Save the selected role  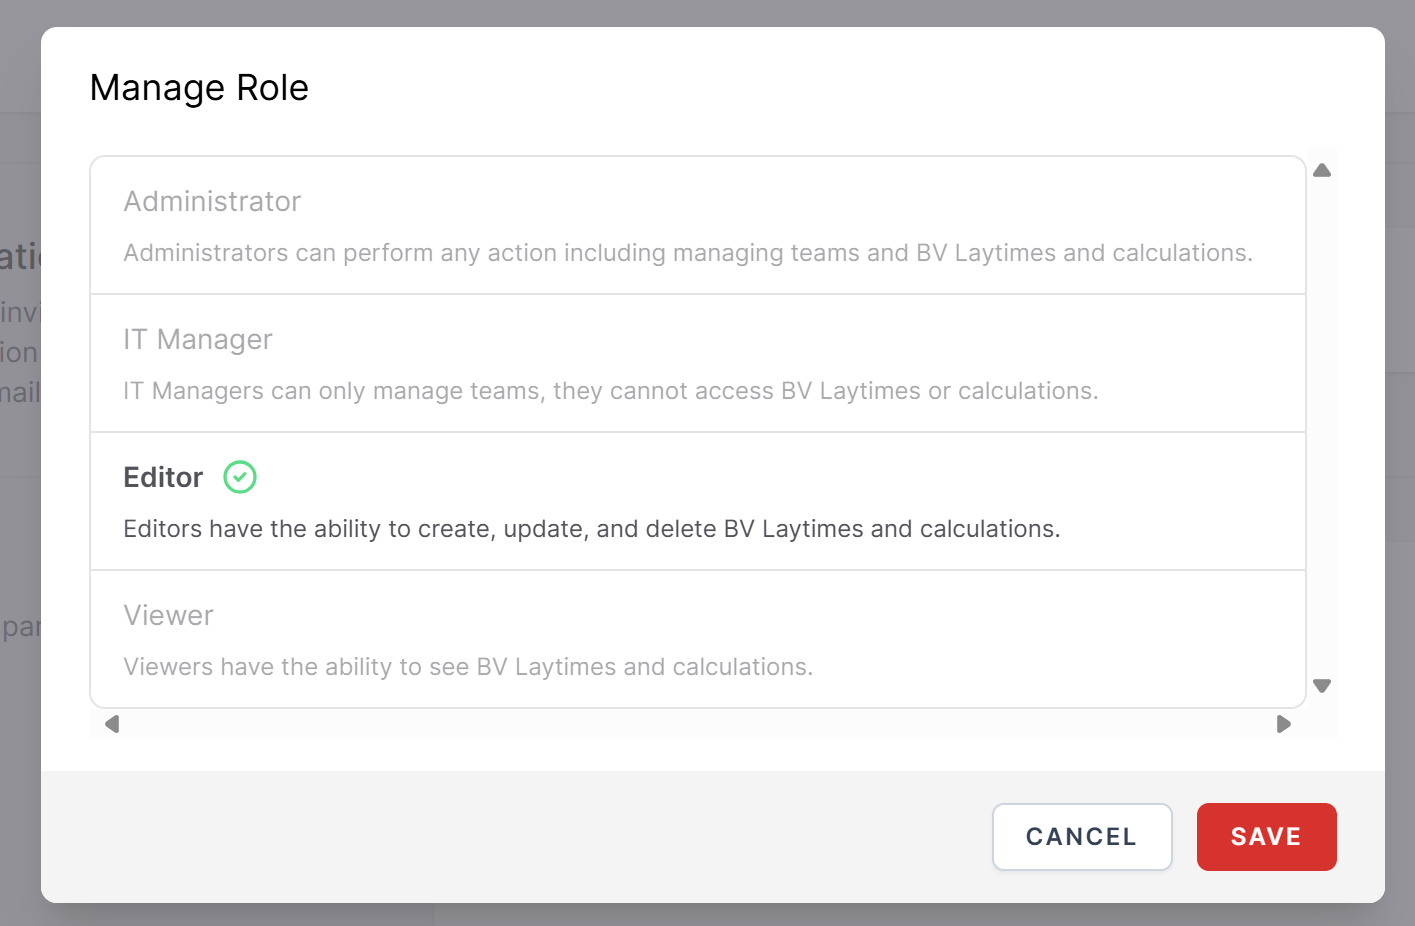(x=1266, y=837)
